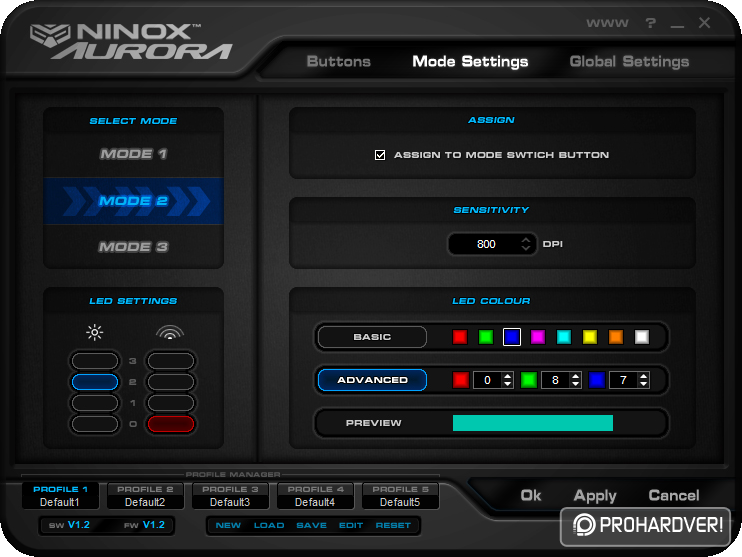Increase the red colour value

[x=508, y=376]
